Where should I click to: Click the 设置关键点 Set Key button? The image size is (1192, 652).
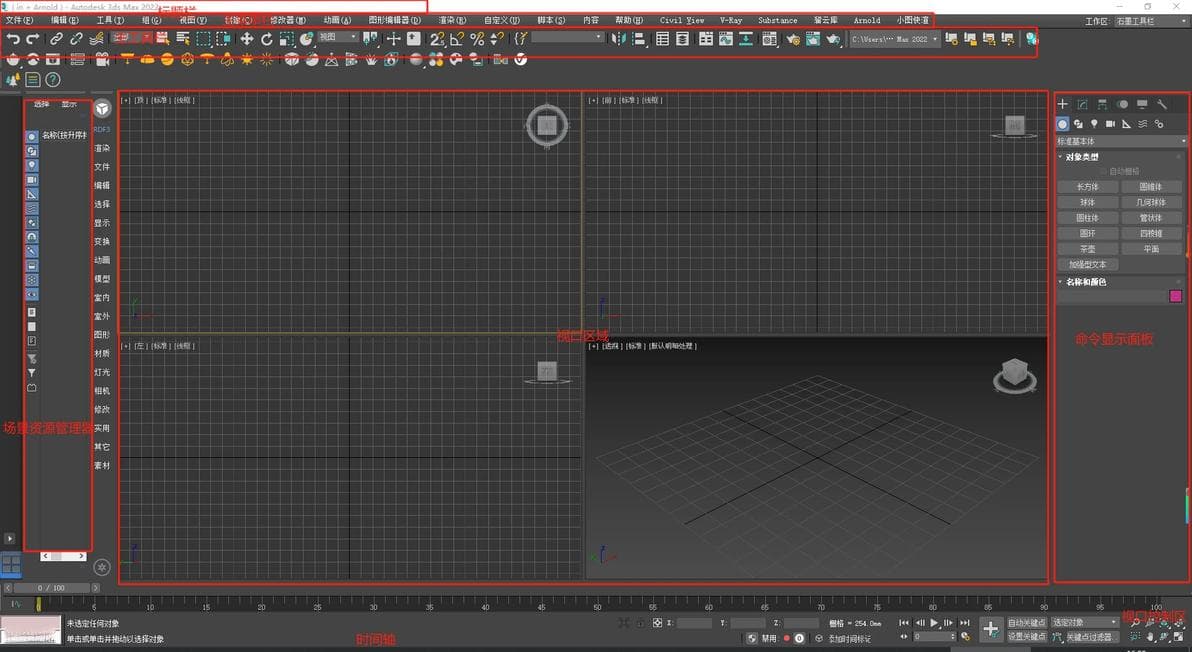click(1026, 637)
